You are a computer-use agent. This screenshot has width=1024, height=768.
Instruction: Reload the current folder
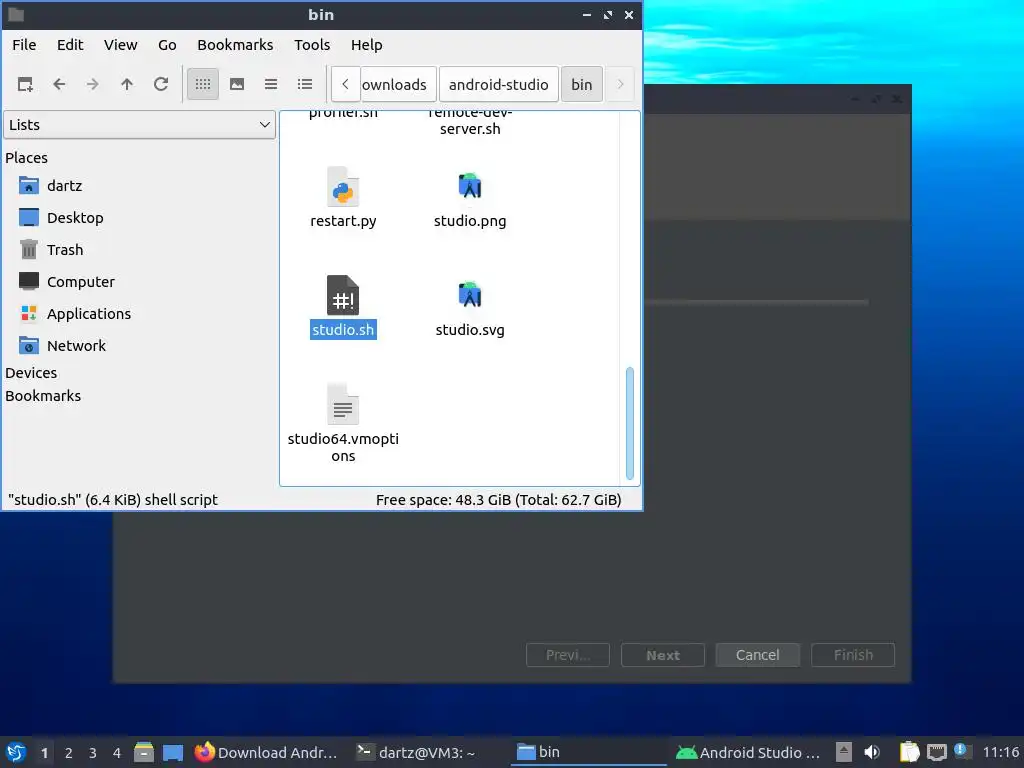coord(161,84)
